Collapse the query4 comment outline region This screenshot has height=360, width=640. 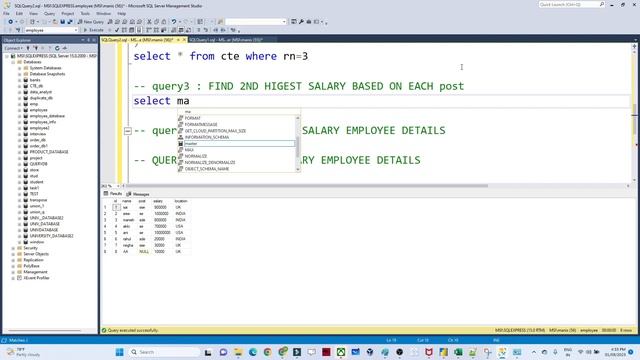click(x=128, y=131)
